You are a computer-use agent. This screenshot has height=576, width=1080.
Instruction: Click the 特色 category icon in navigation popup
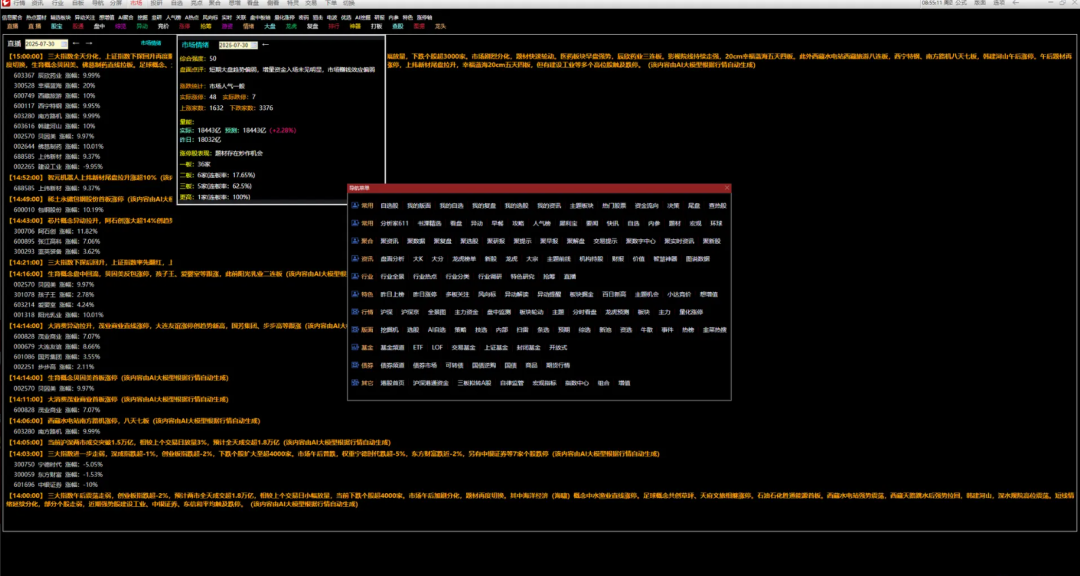pyautogui.click(x=353, y=294)
